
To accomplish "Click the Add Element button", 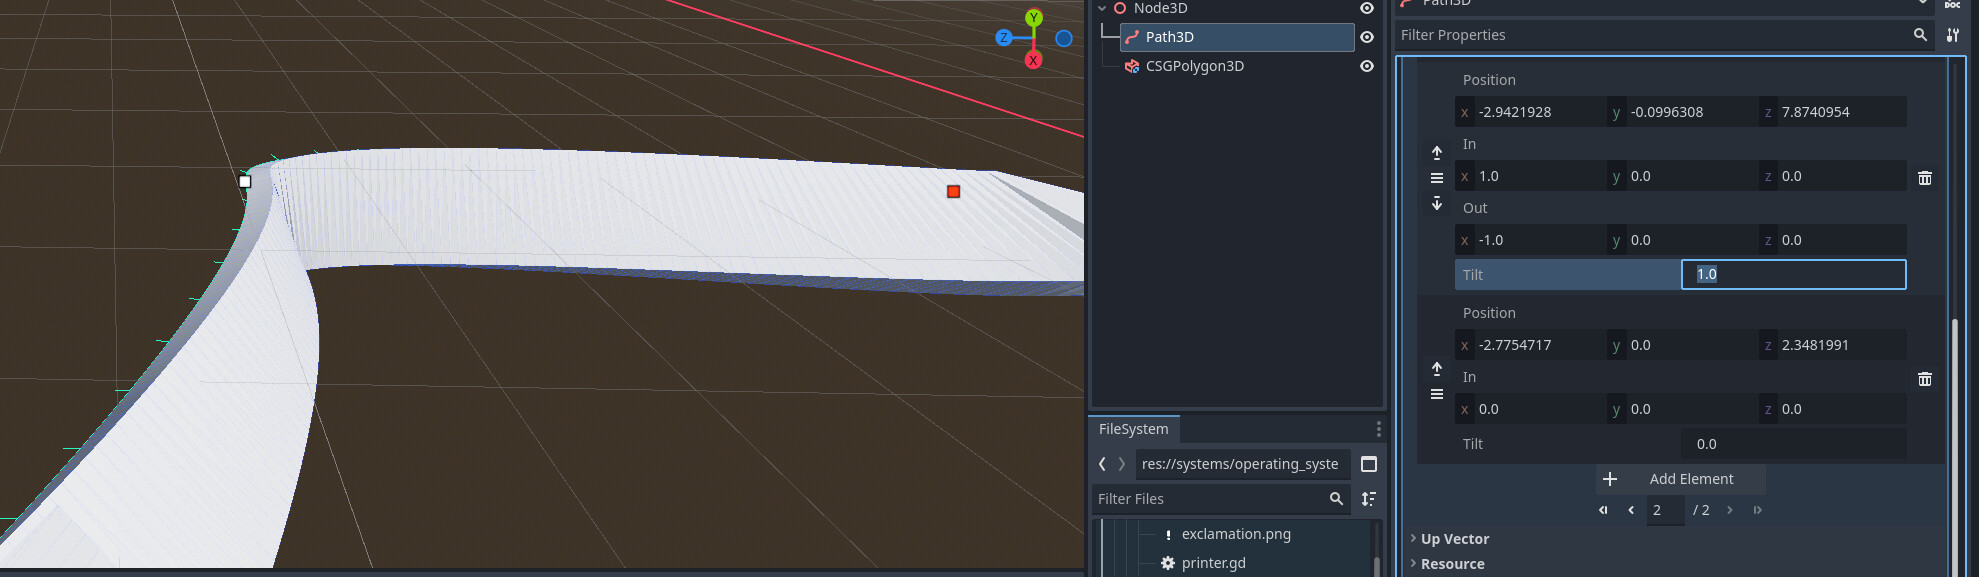I will pos(1681,479).
